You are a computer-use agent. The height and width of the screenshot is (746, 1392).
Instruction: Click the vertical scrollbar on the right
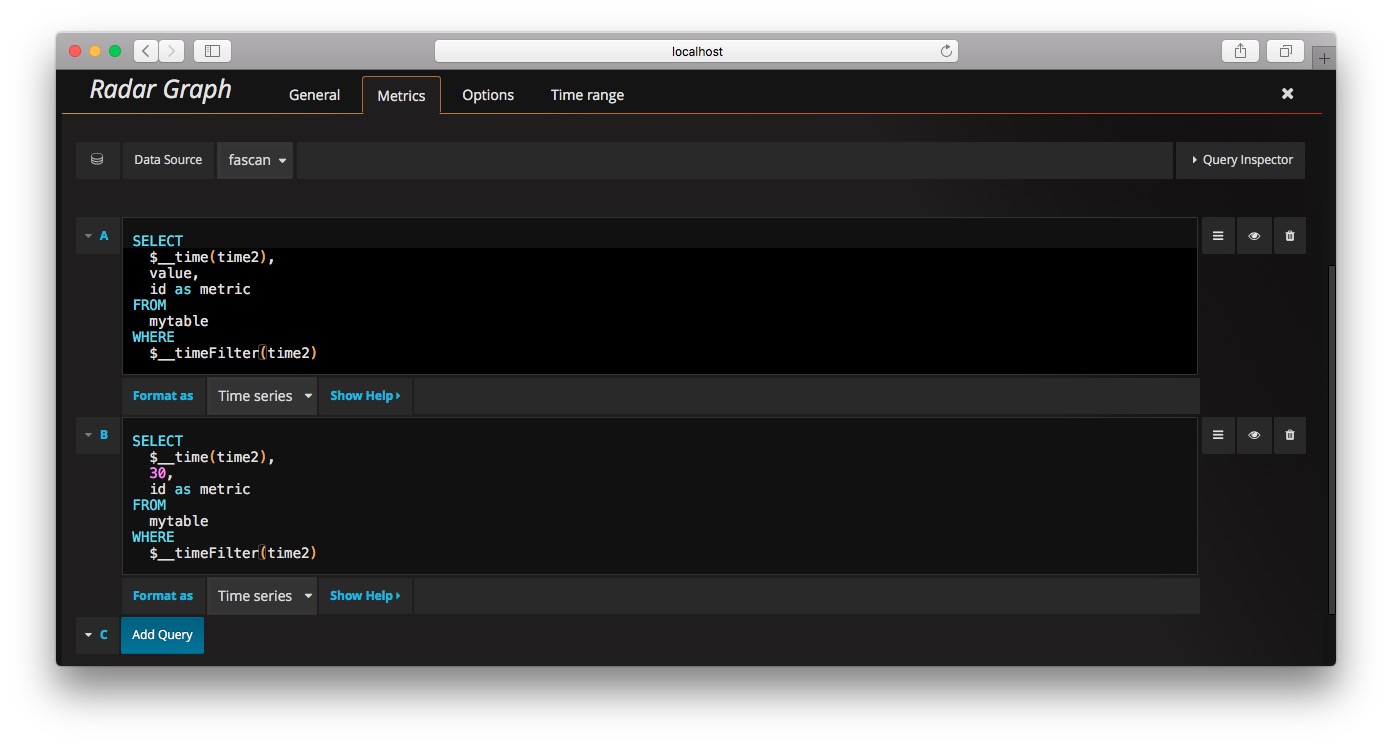coord(1331,440)
